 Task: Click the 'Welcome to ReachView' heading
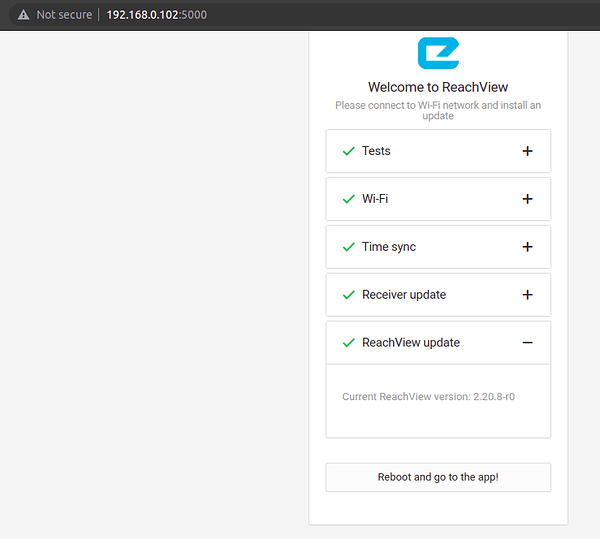pyautogui.click(x=438, y=87)
